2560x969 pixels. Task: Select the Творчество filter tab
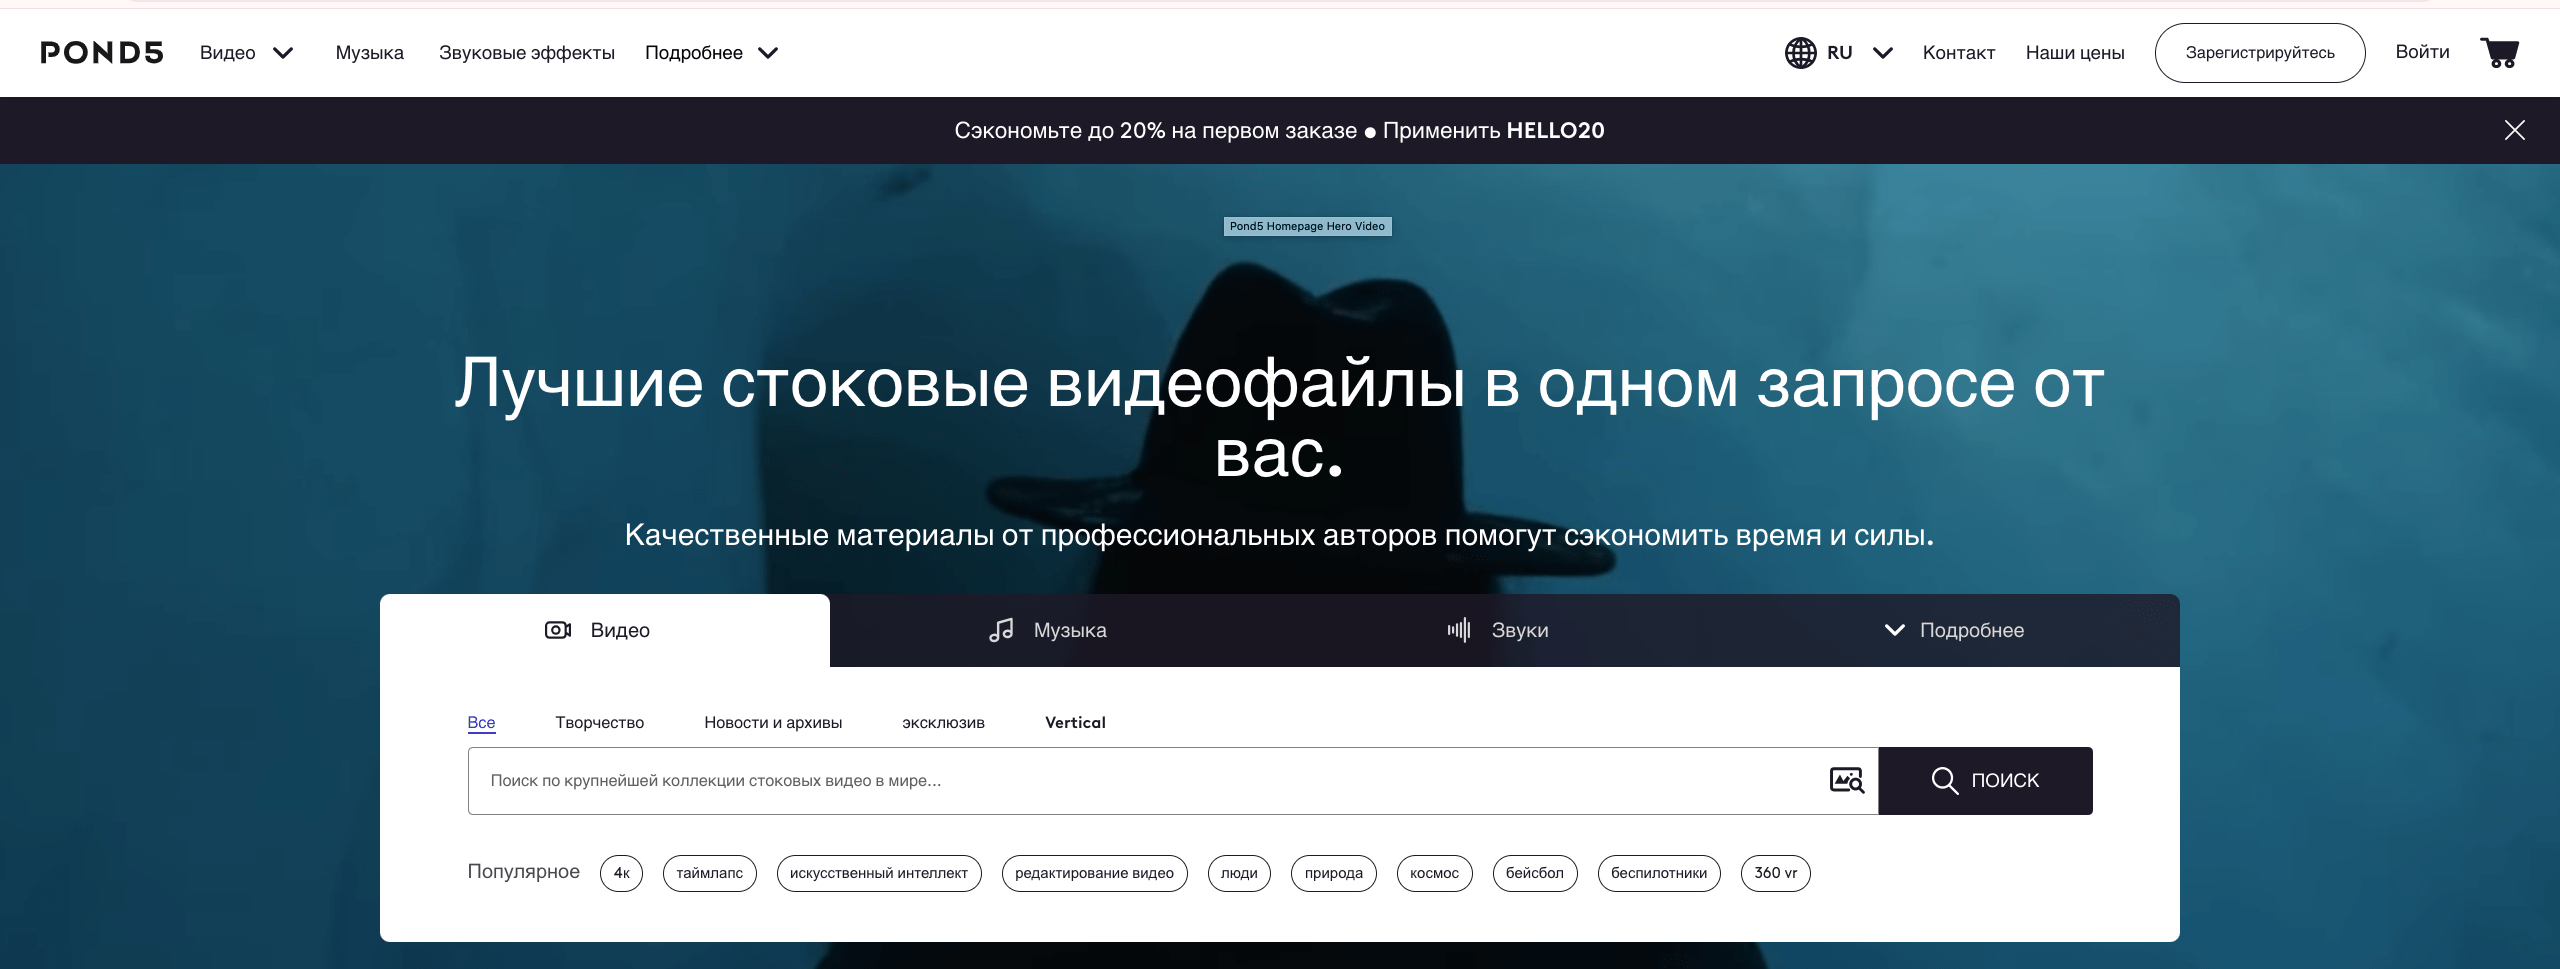[x=599, y=722]
